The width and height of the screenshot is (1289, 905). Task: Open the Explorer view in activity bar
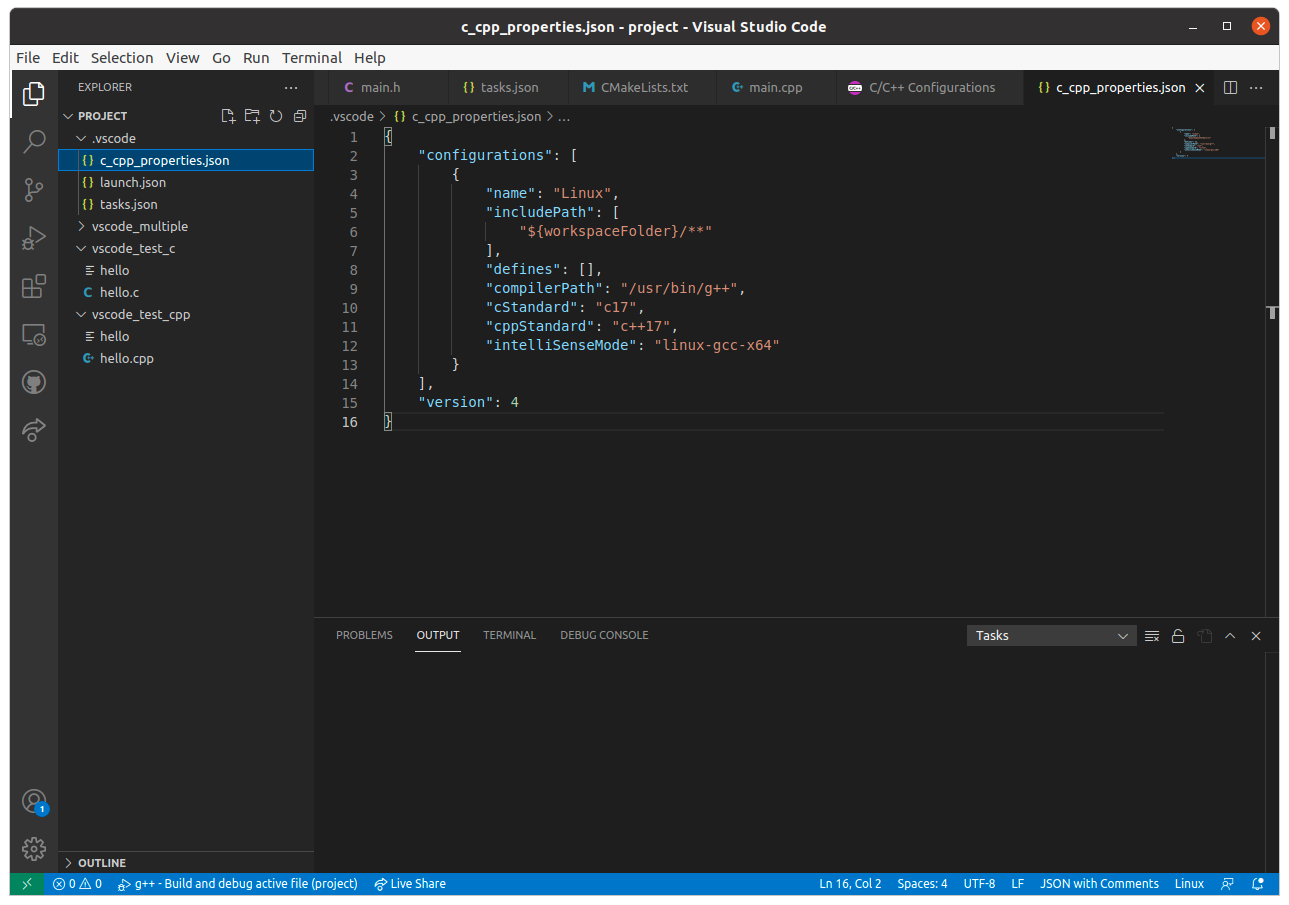click(x=34, y=94)
